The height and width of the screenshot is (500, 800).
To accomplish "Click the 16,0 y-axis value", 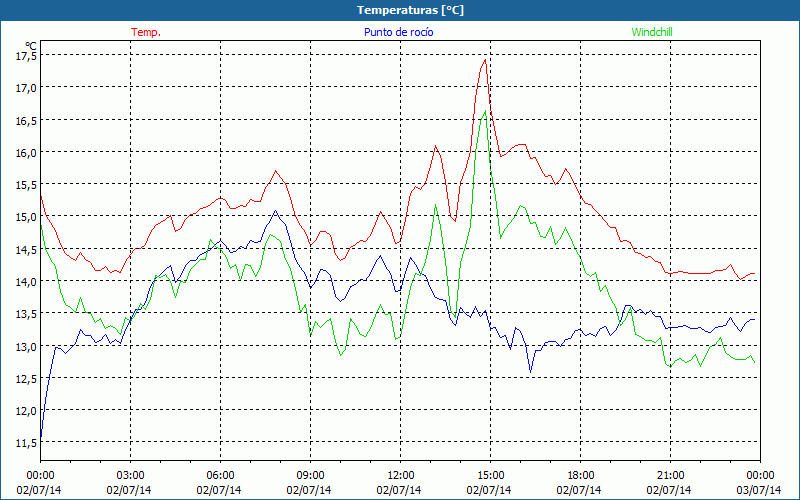I will point(26,153).
